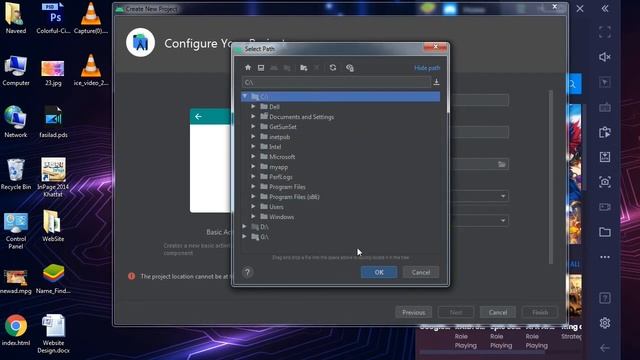
Task: Open BlueStacks media folder icon
Action: (605, 232)
